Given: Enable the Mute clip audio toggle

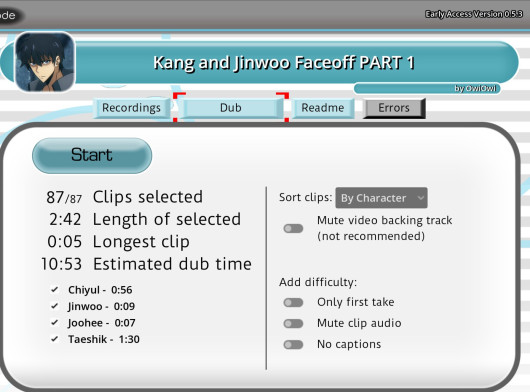Looking at the screenshot, I should (x=293, y=323).
